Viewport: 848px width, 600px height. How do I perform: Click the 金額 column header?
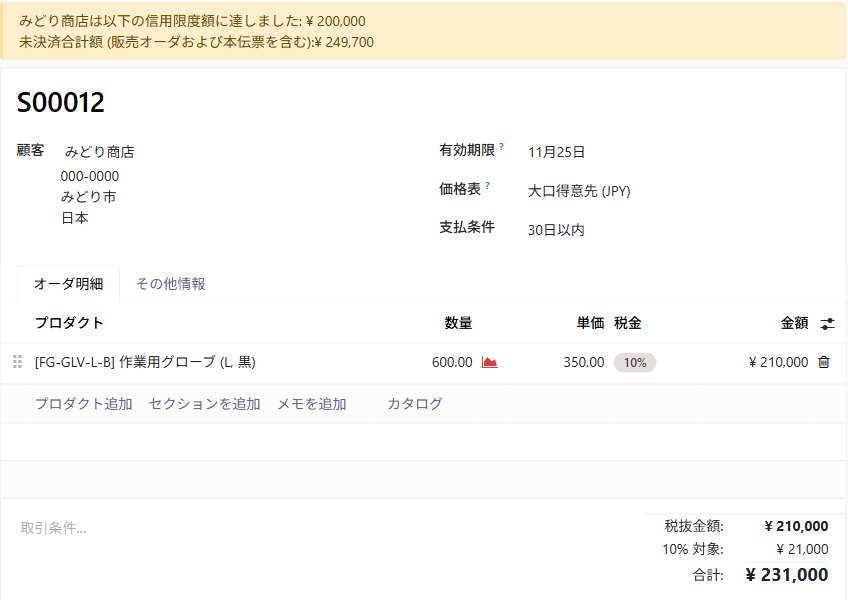pyautogui.click(x=794, y=323)
